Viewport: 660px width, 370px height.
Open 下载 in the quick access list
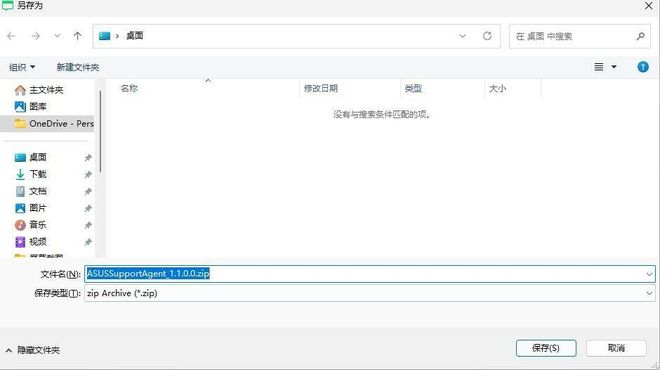[30, 174]
